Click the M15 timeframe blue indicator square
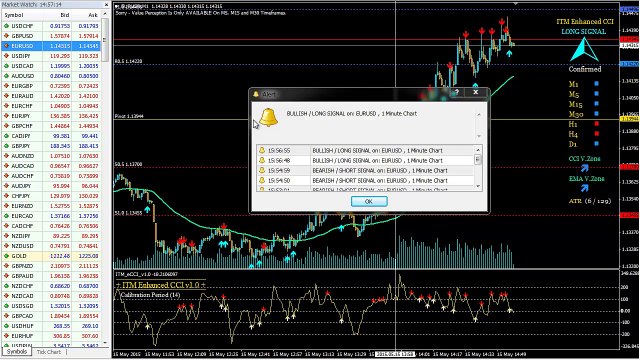 pos(596,104)
